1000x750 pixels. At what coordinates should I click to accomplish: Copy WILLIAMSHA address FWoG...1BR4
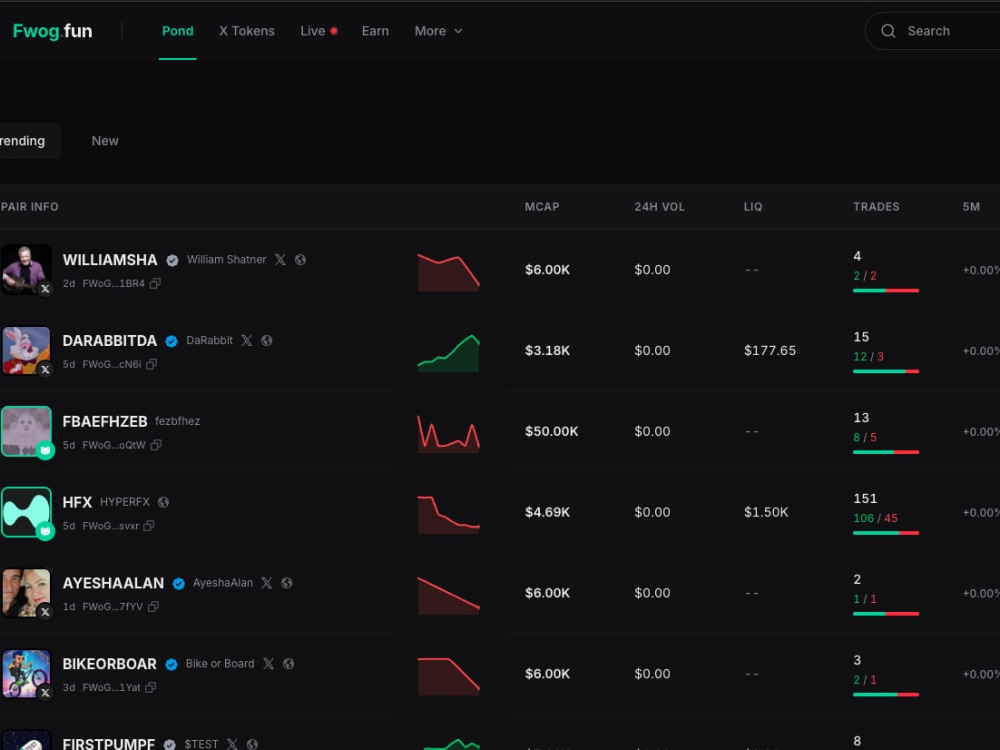(x=155, y=283)
